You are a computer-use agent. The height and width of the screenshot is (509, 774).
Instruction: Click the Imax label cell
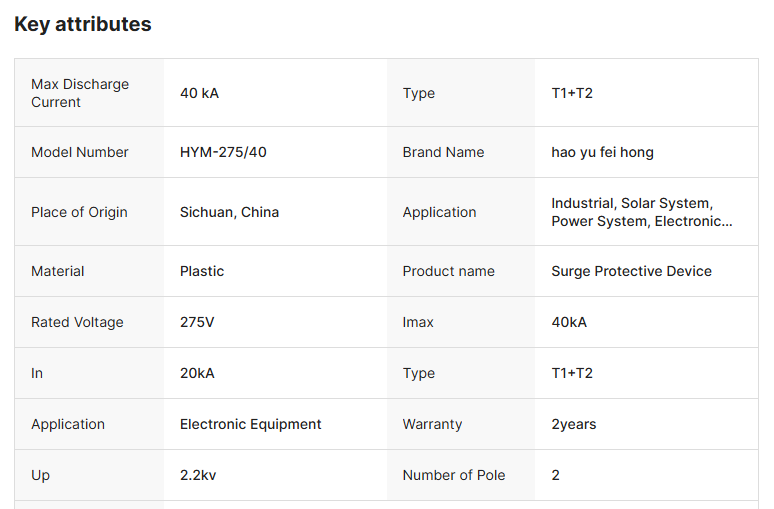pos(418,322)
